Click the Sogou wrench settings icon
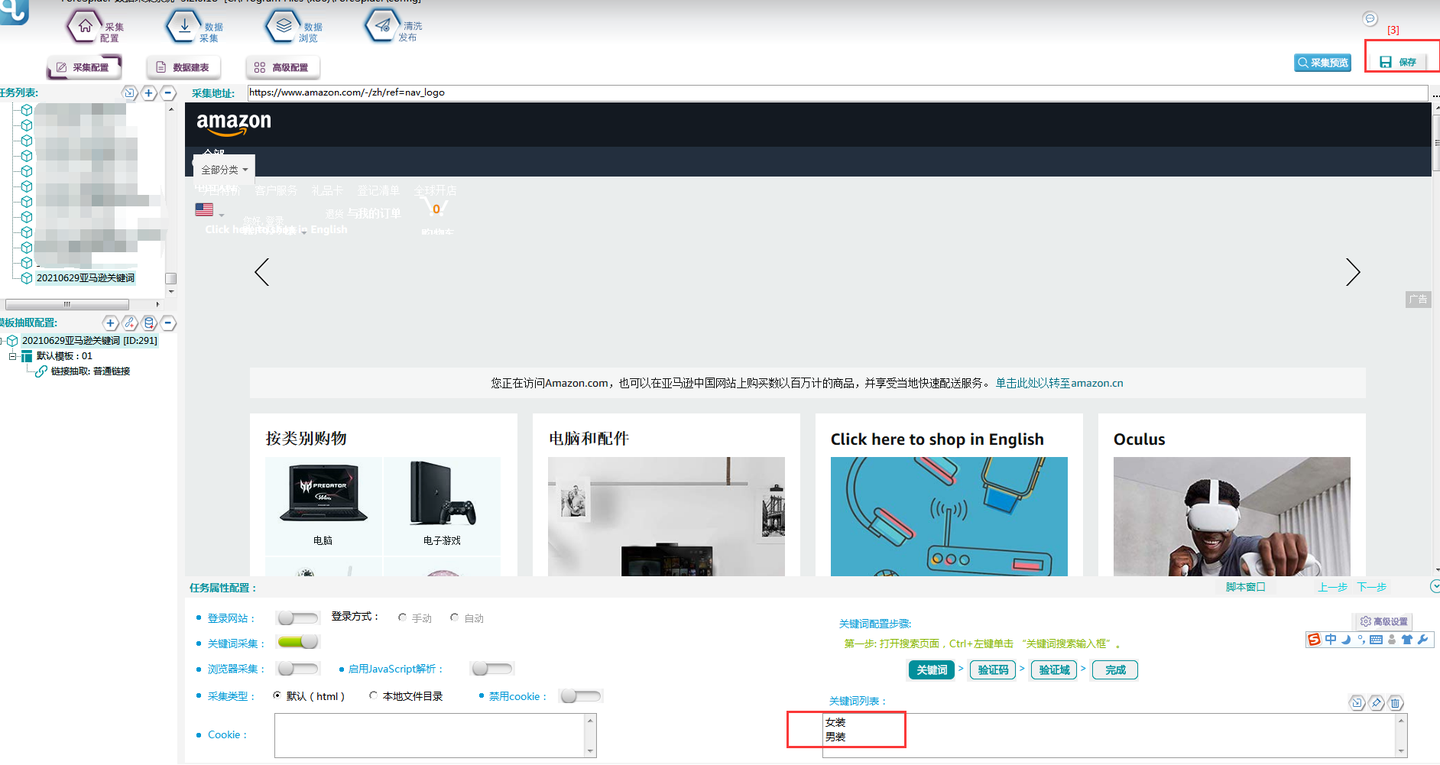This screenshot has width=1440, height=765. [1423, 640]
